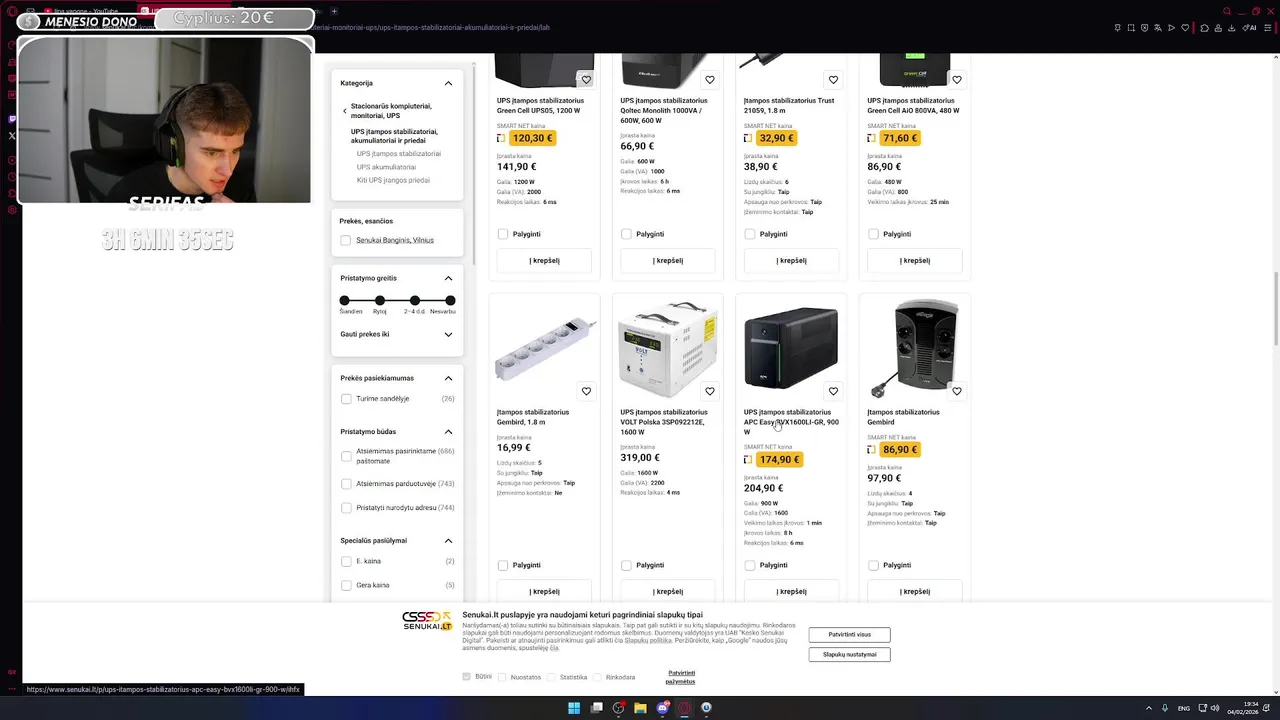Open UPS APC Easy BVX1600LI-GR product title
Viewport: 1280px width, 720px height.
click(791, 422)
